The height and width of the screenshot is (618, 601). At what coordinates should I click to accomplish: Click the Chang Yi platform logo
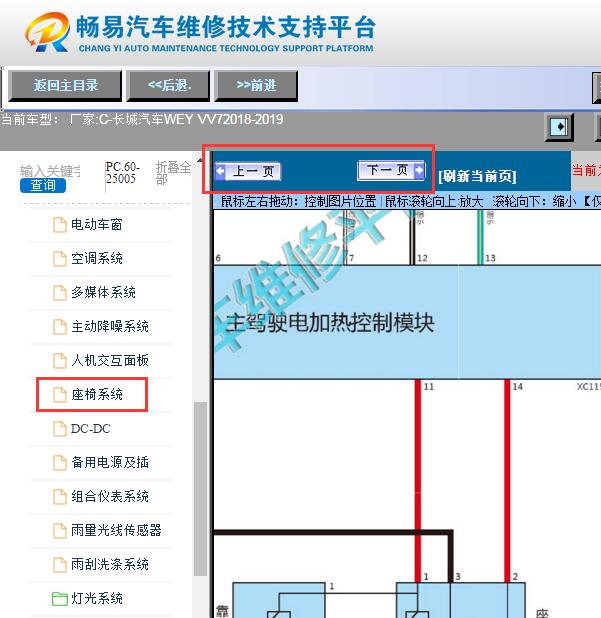click(47, 32)
